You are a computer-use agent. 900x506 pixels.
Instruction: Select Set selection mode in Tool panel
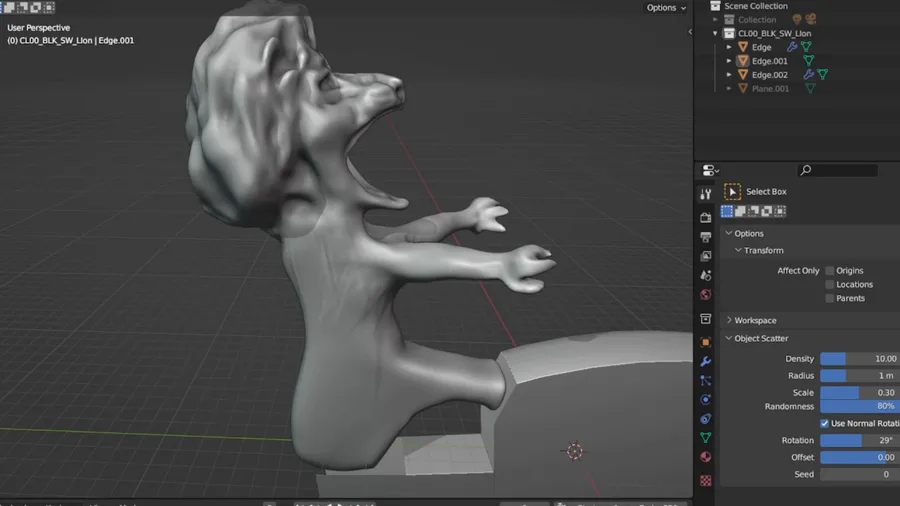tap(727, 211)
